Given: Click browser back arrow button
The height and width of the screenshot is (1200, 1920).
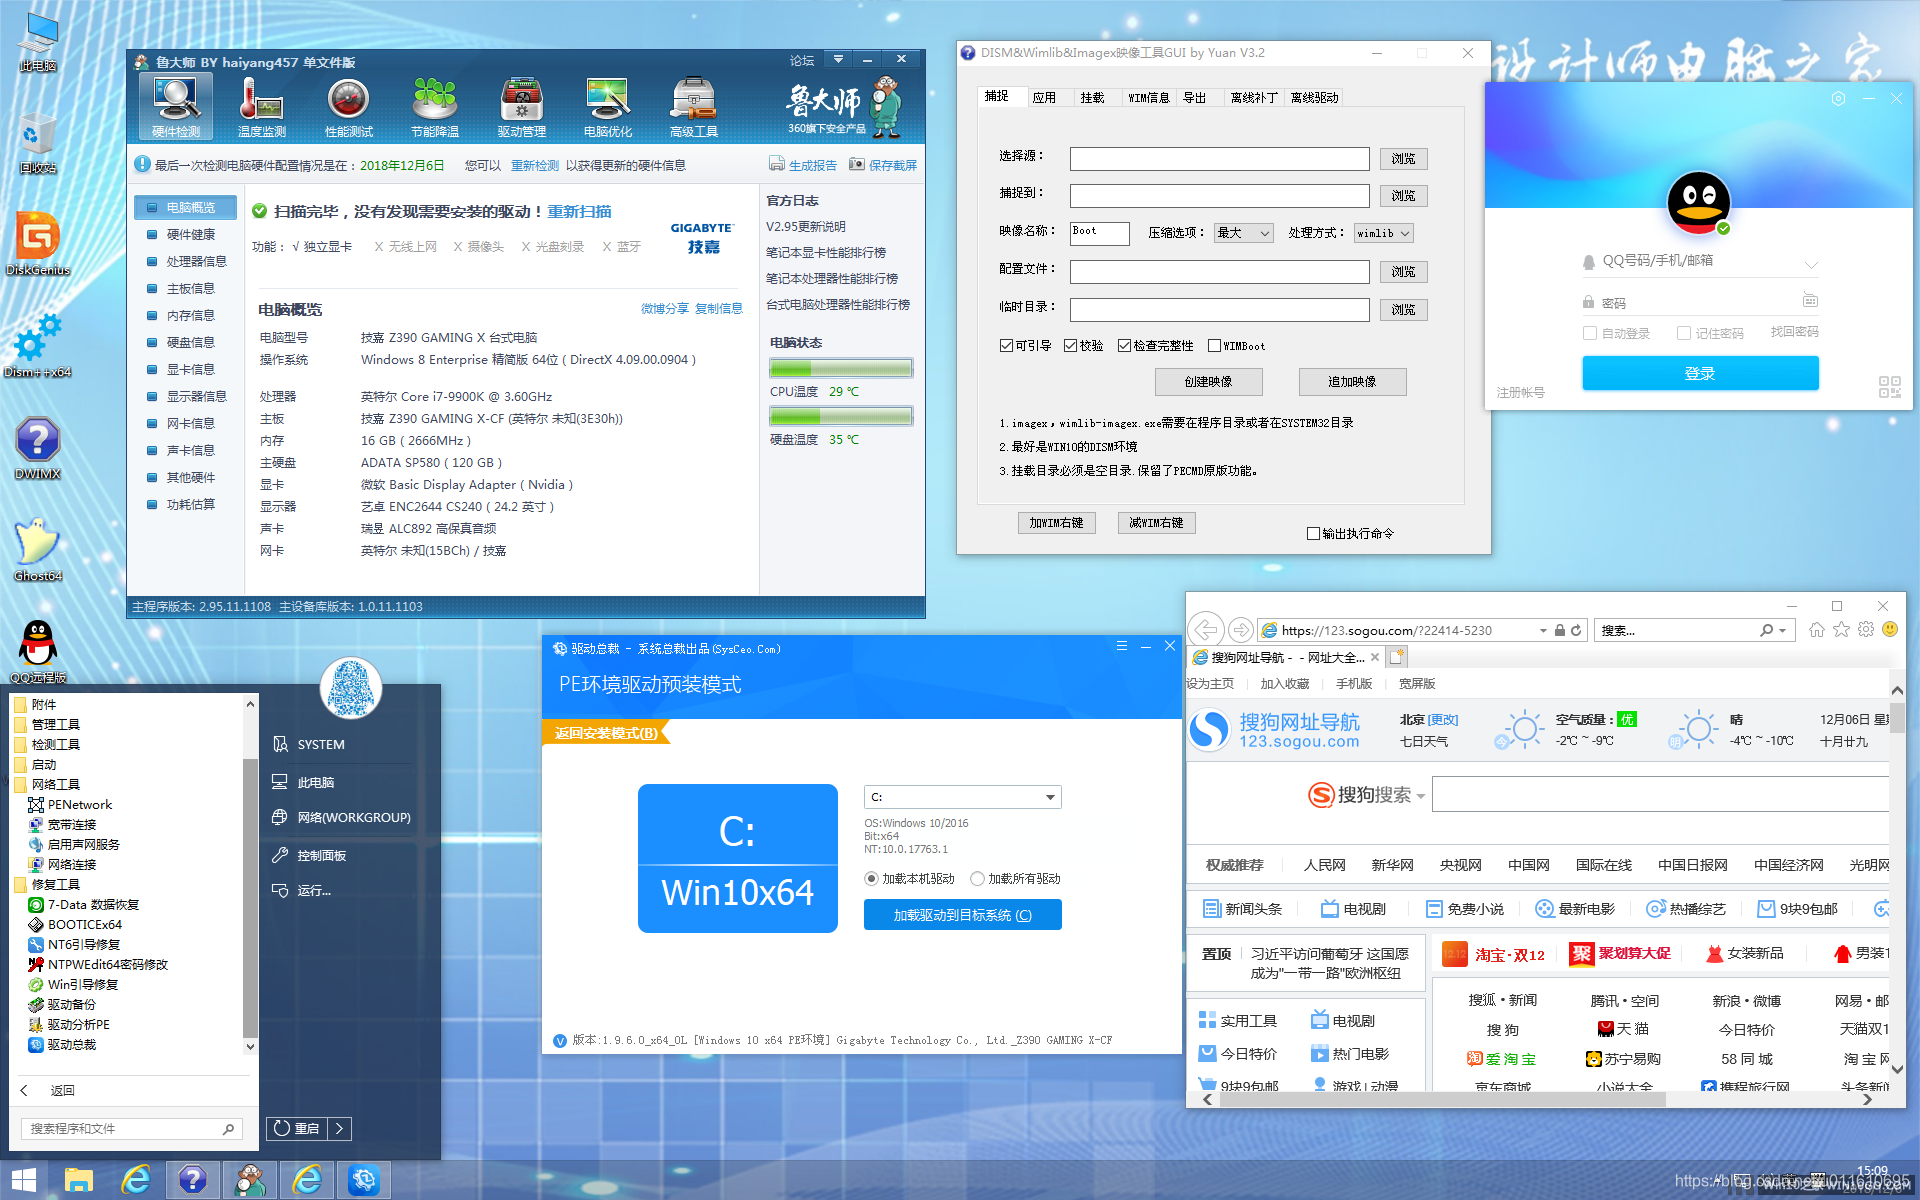Looking at the screenshot, I should pos(1206,629).
